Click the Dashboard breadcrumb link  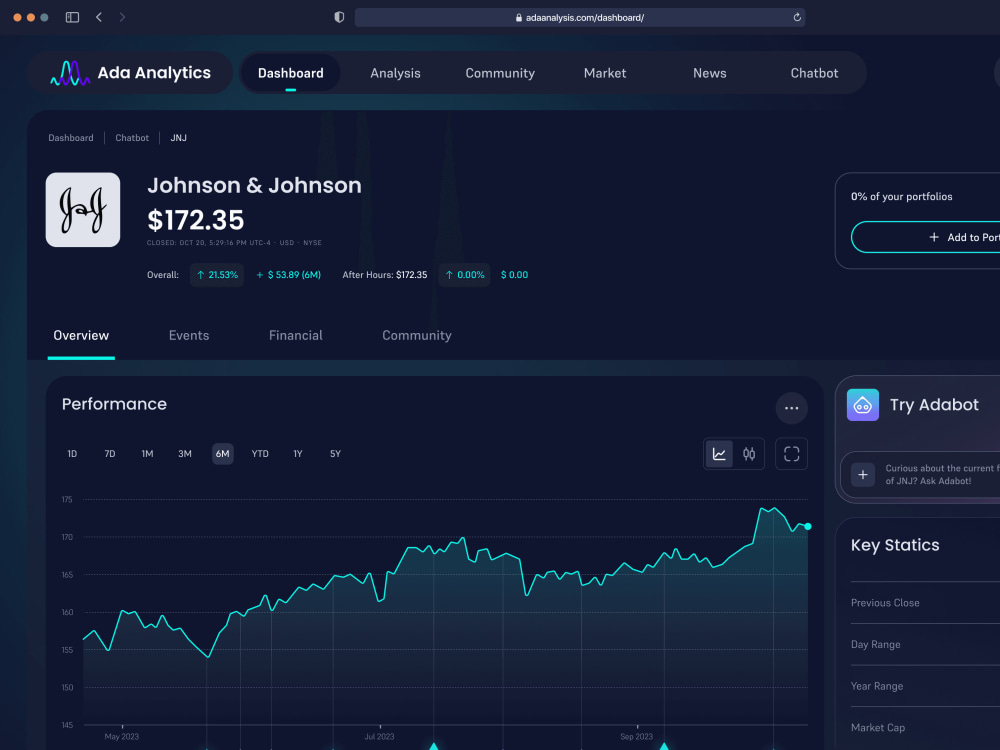click(71, 138)
